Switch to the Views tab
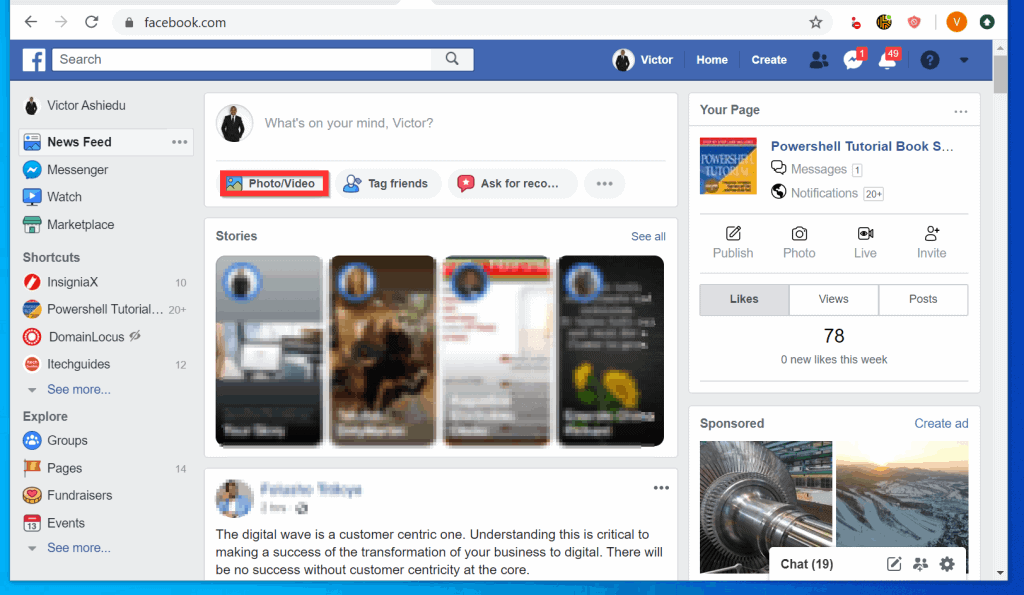Viewport: 1024px width, 595px height. [x=833, y=299]
